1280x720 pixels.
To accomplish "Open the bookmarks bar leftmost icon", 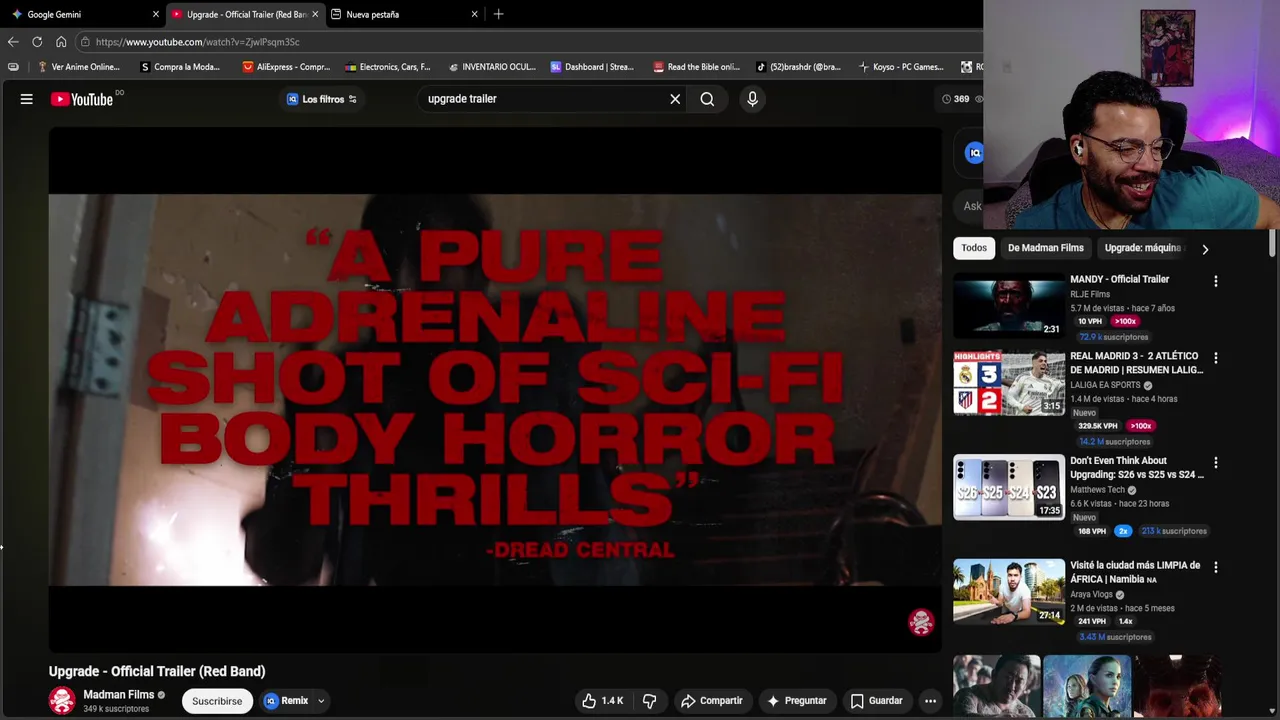I will click(x=13, y=67).
